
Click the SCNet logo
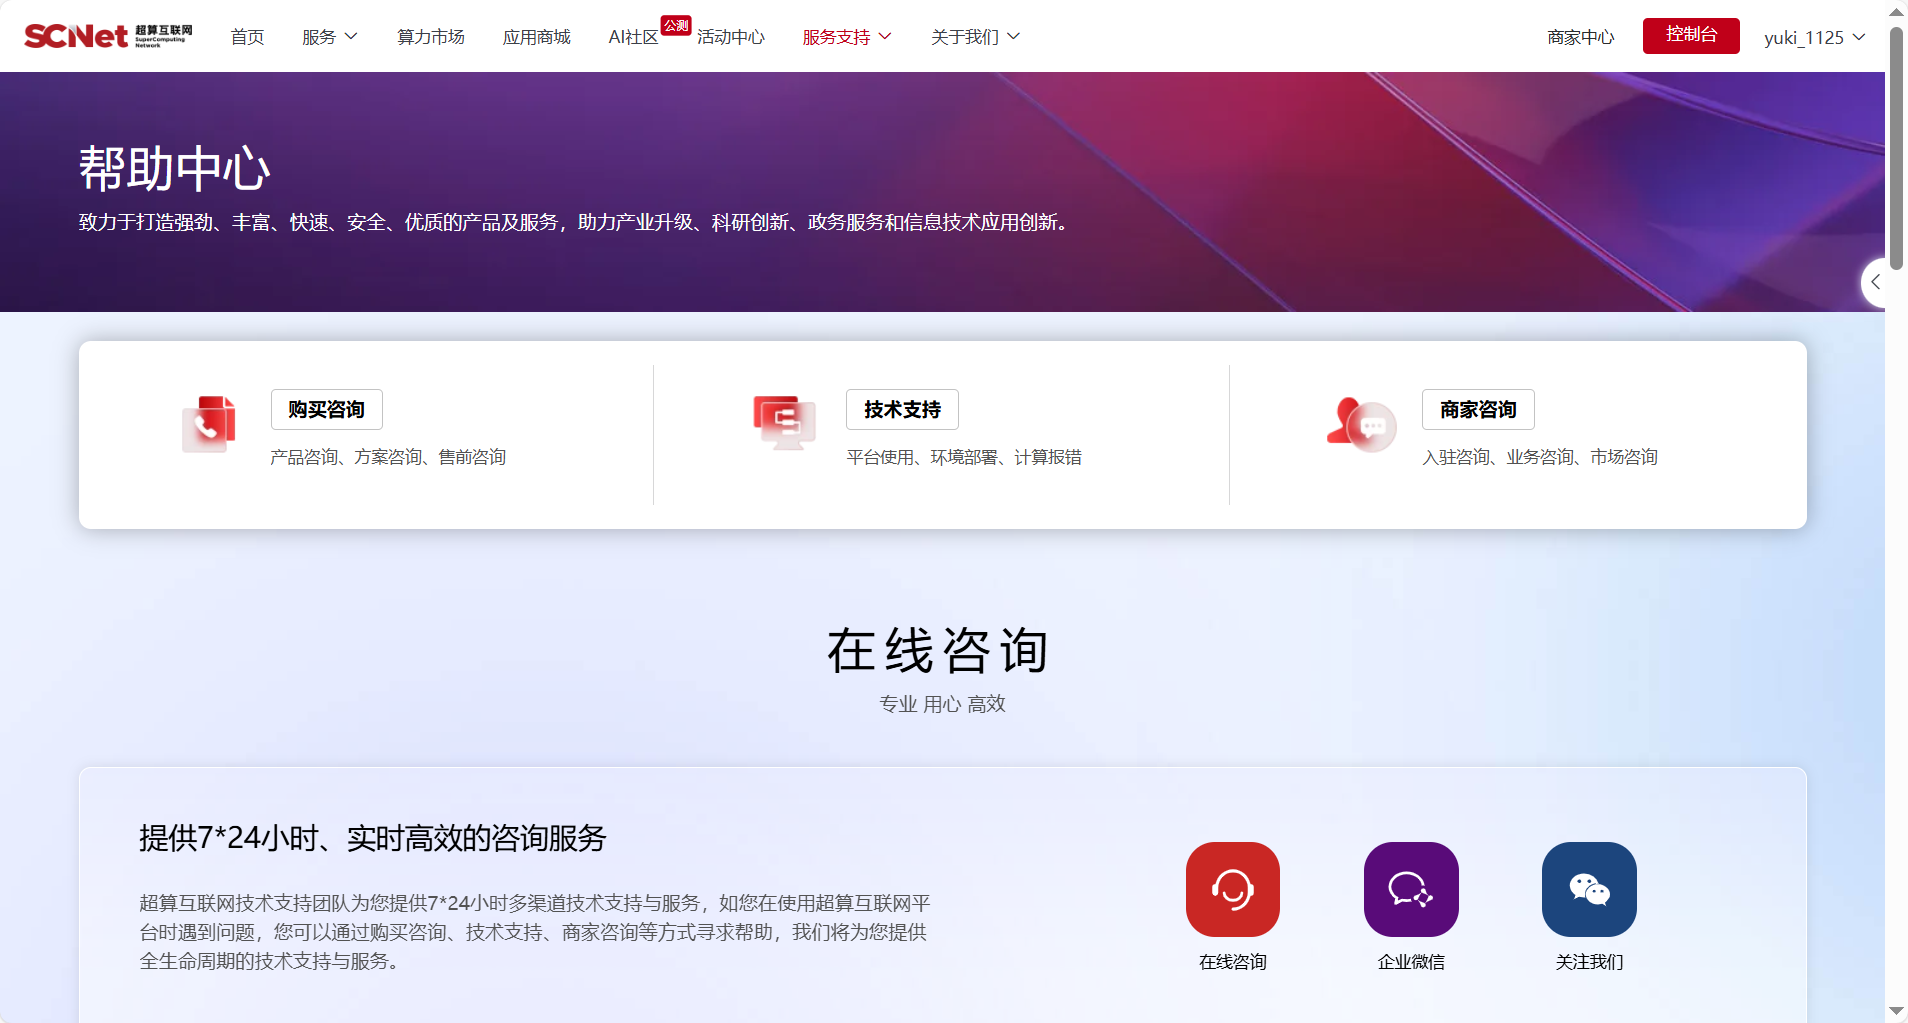(108, 36)
